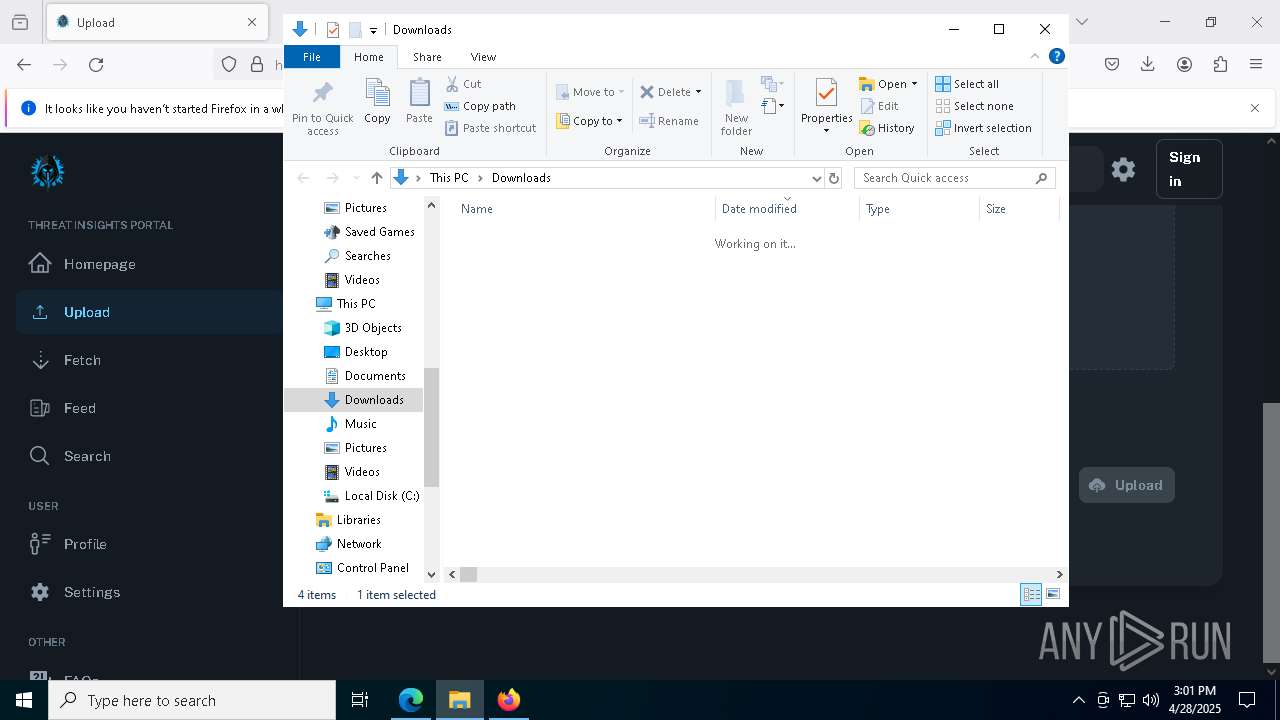Click horizontal scrollbar right arrow in file list

(x=1059, y=574)
